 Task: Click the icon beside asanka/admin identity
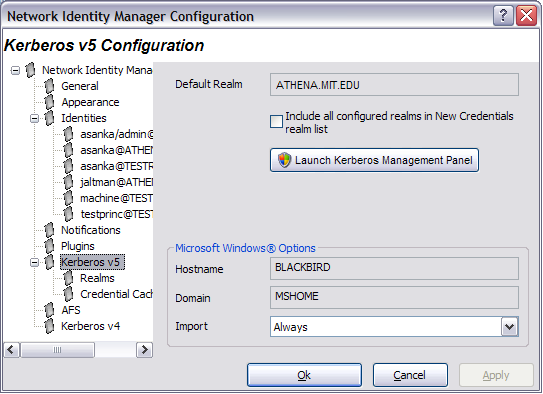coord(69,134)
